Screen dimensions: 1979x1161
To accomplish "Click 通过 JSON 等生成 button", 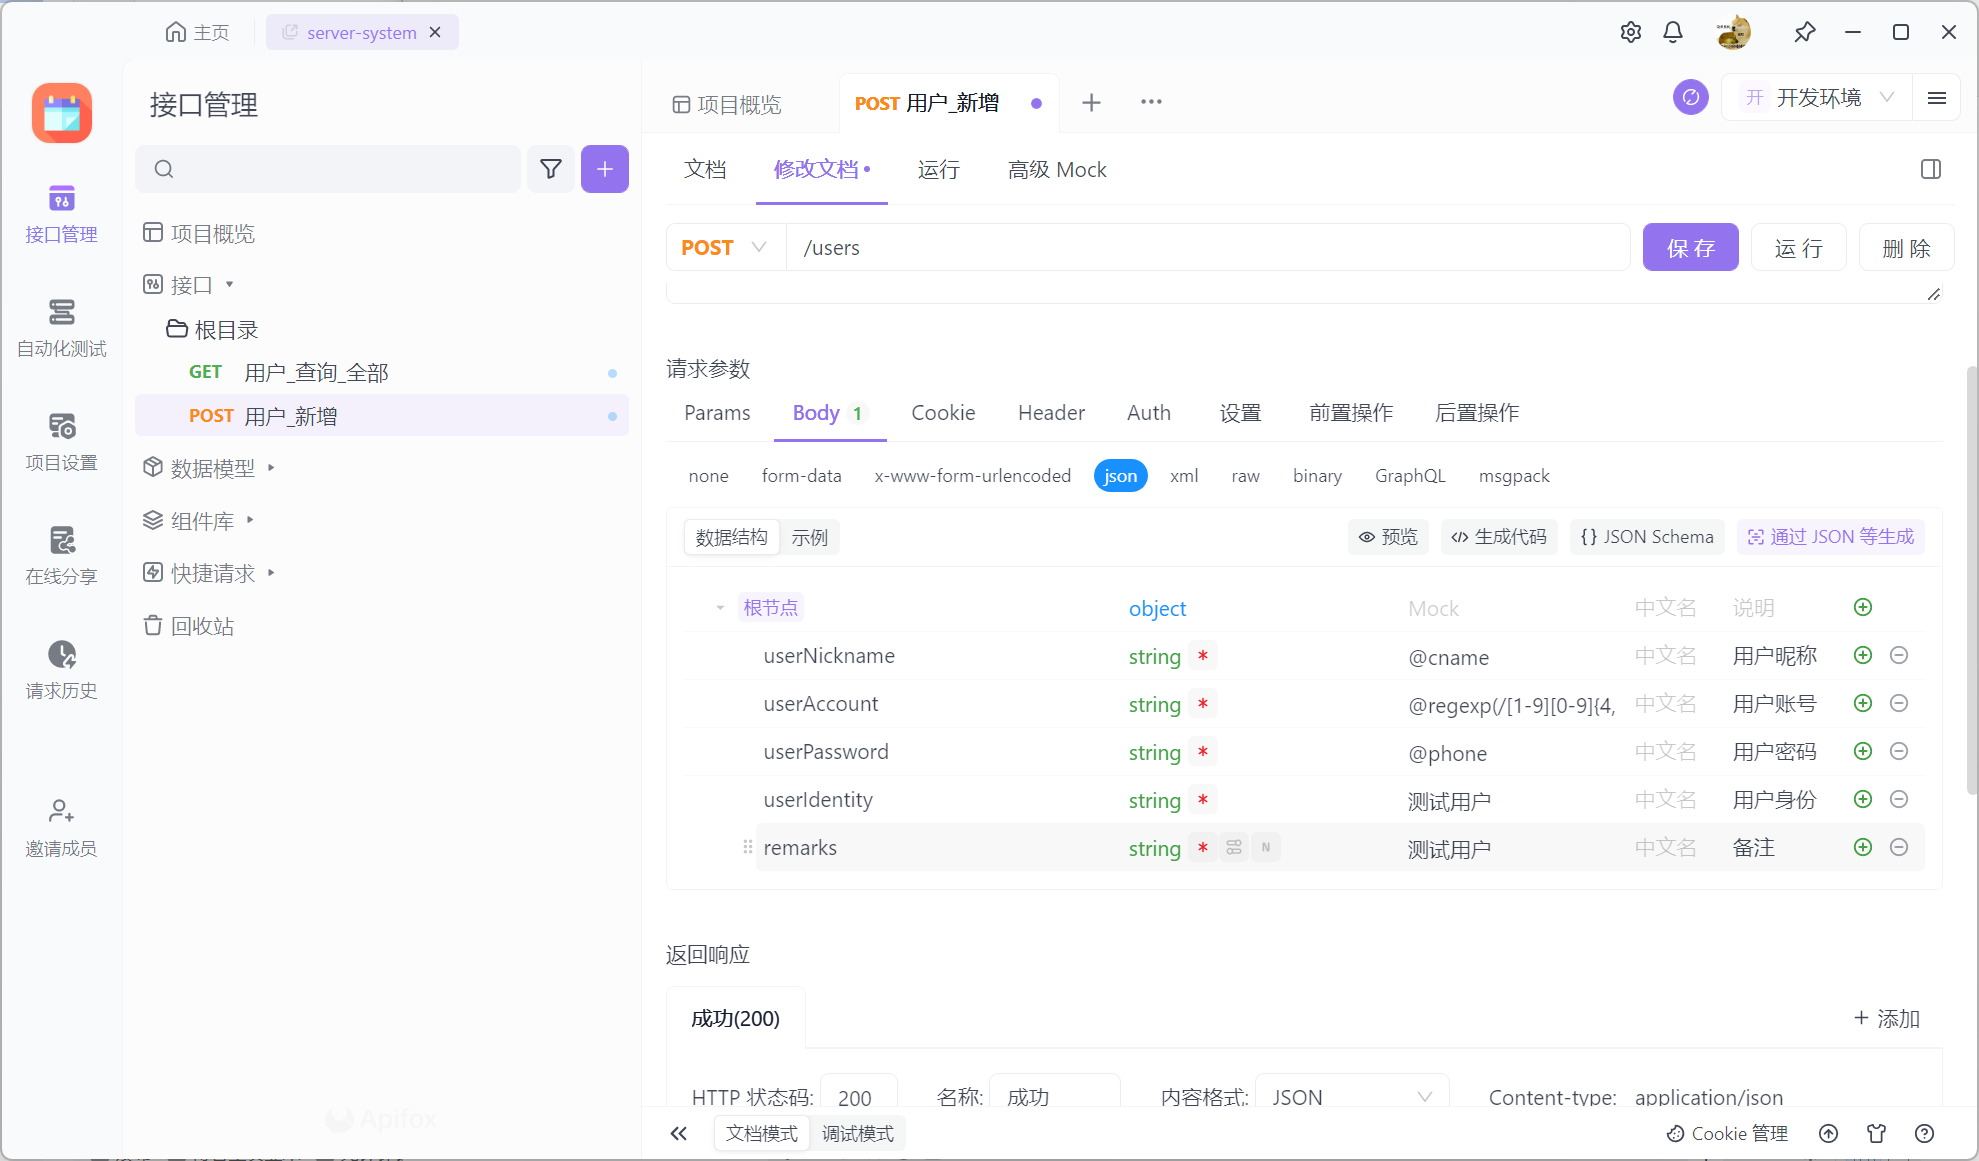I will (x=1831, y=537).
